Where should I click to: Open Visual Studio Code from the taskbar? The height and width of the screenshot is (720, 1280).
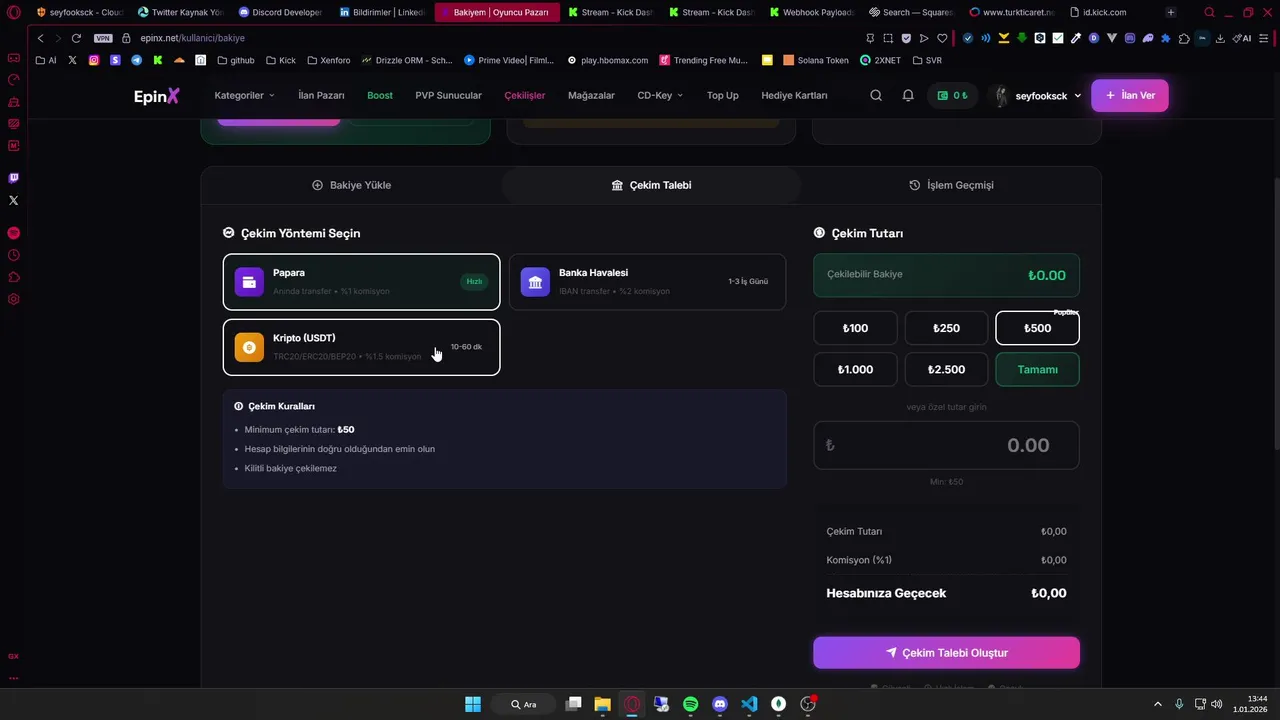pyautogui.click(x=749, y=704)
